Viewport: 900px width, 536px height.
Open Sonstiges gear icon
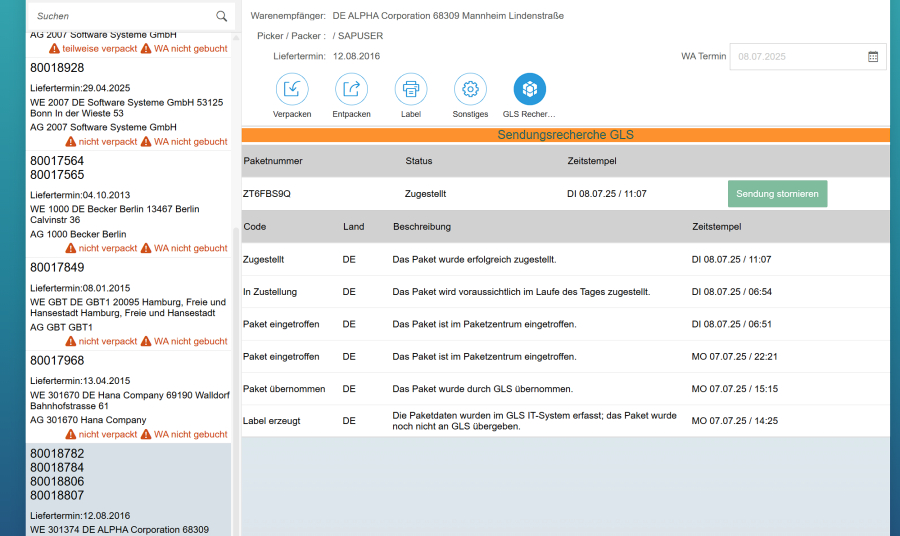coord(470,90)
